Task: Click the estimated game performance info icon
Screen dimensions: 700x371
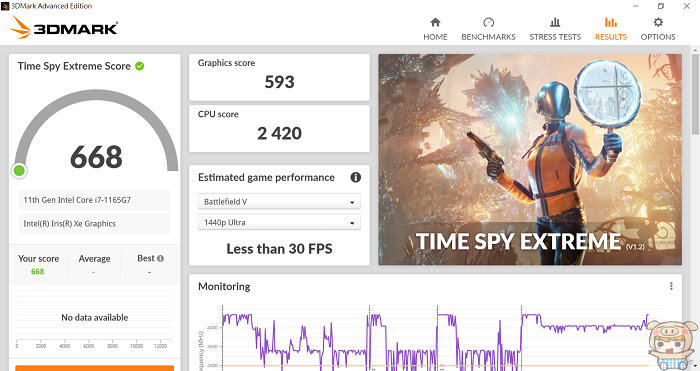Action: coord(355,177)
